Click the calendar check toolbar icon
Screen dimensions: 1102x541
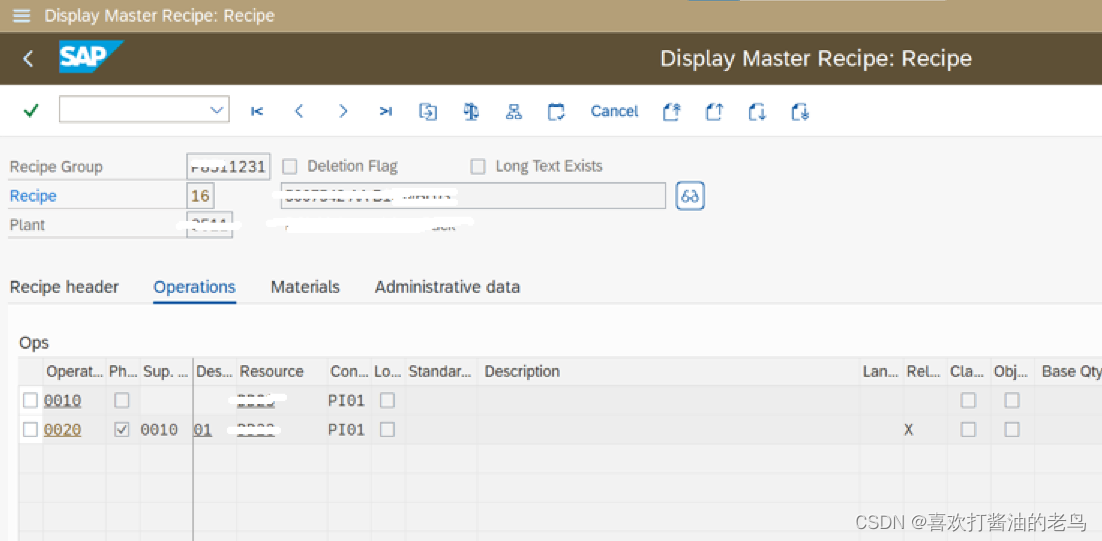coord(556,111)
